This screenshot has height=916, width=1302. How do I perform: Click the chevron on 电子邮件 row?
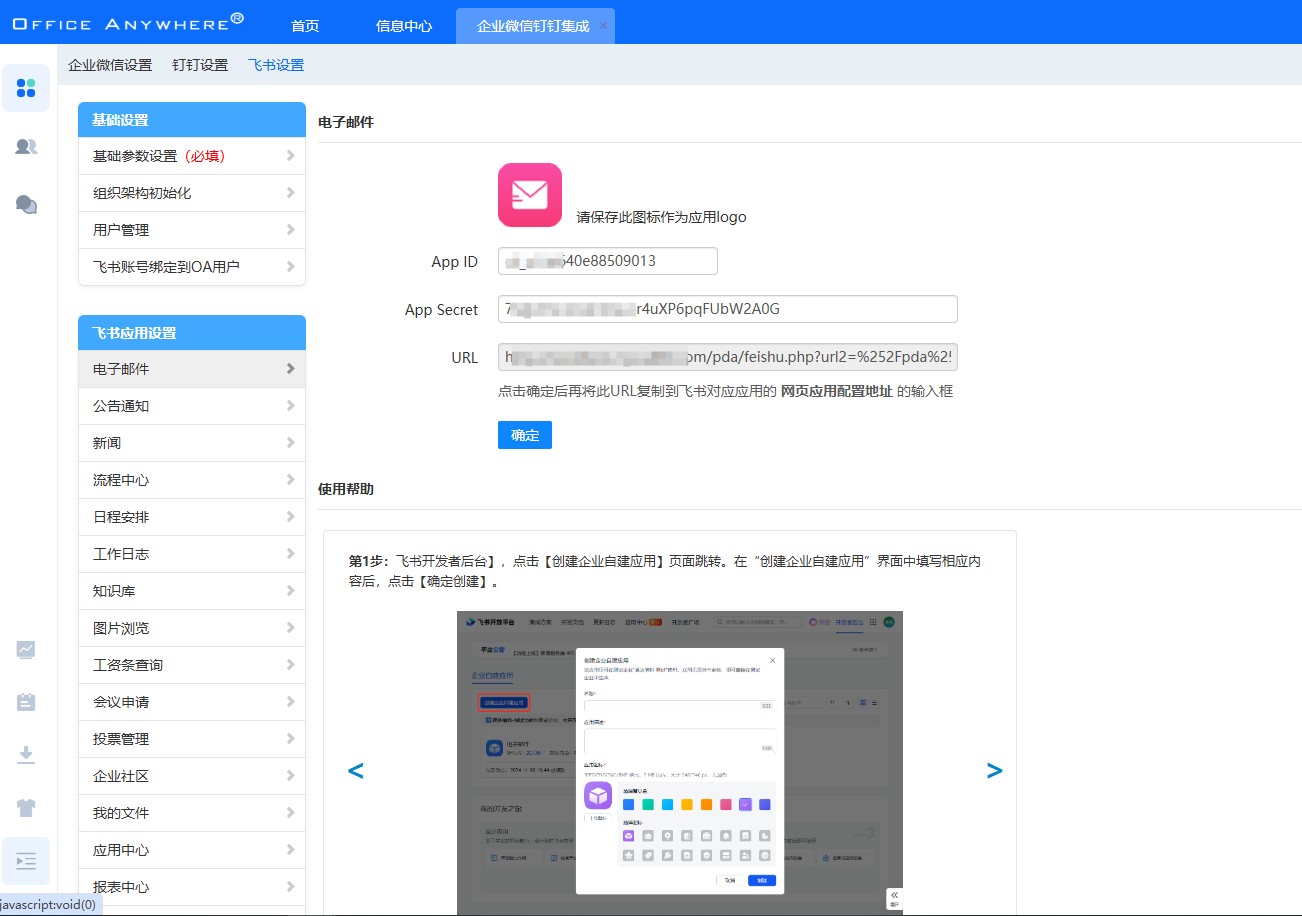290,369
